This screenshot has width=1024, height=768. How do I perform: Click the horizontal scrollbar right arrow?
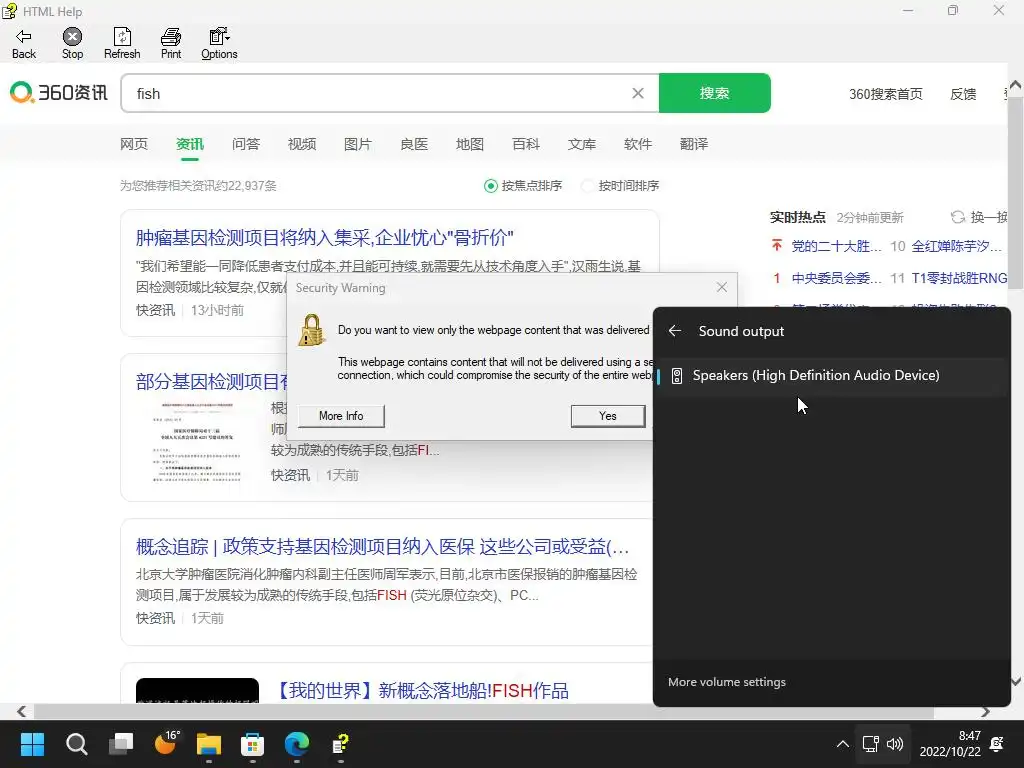tap(985, 711)
